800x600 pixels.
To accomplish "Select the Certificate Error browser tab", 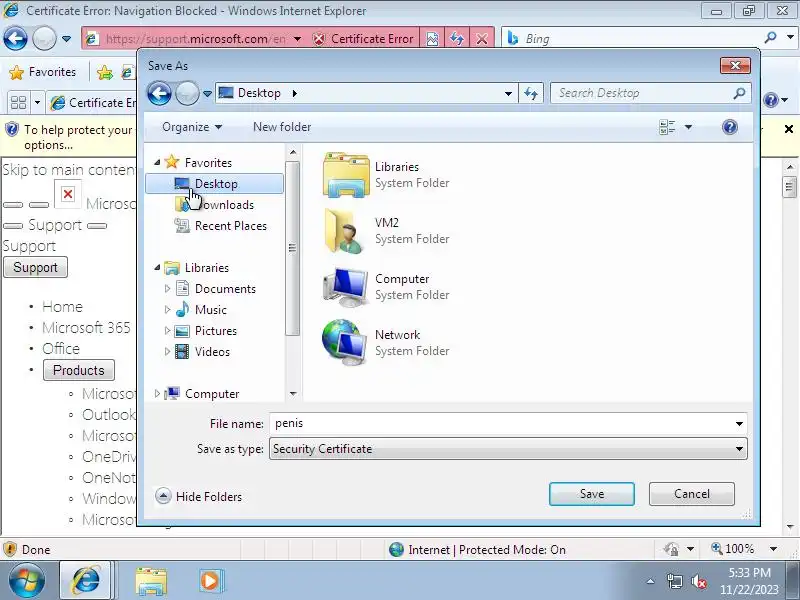I will 92,103.
